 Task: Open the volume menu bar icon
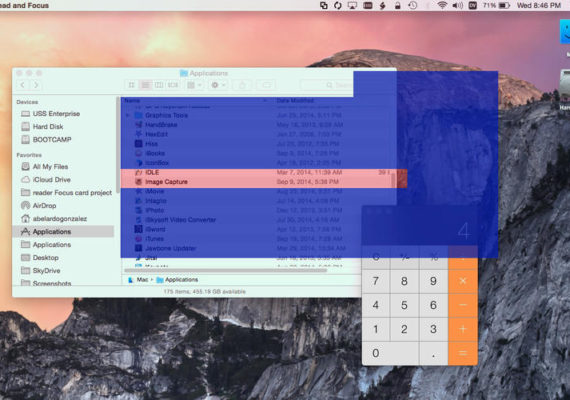pyautogui.click(x=458, y=5)
